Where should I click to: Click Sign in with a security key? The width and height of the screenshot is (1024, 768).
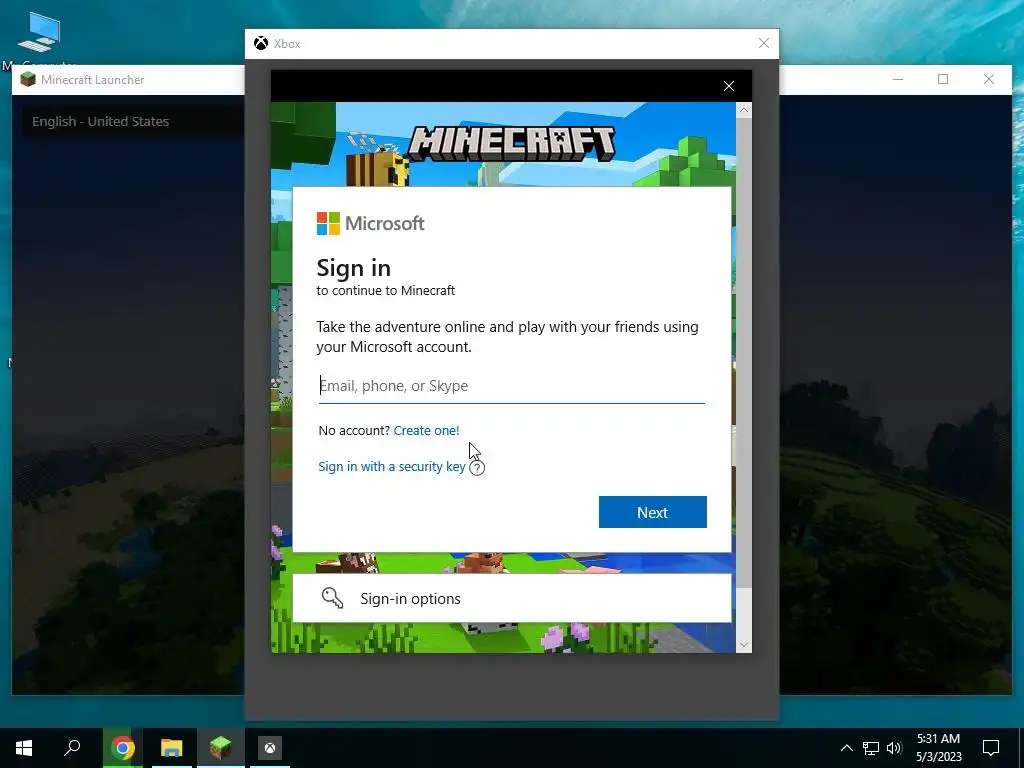(392, 466)
